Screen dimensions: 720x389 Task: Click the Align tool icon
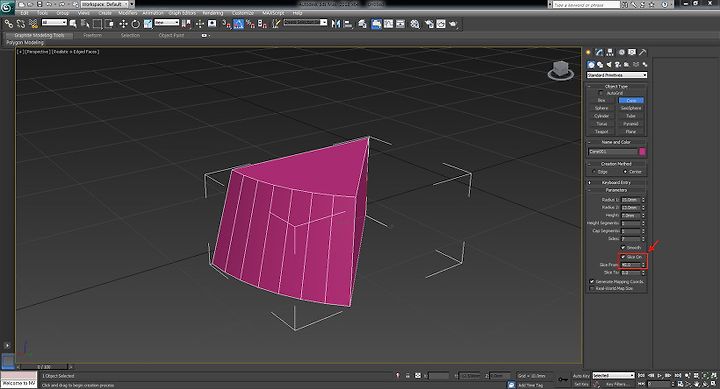coord(348,24)
